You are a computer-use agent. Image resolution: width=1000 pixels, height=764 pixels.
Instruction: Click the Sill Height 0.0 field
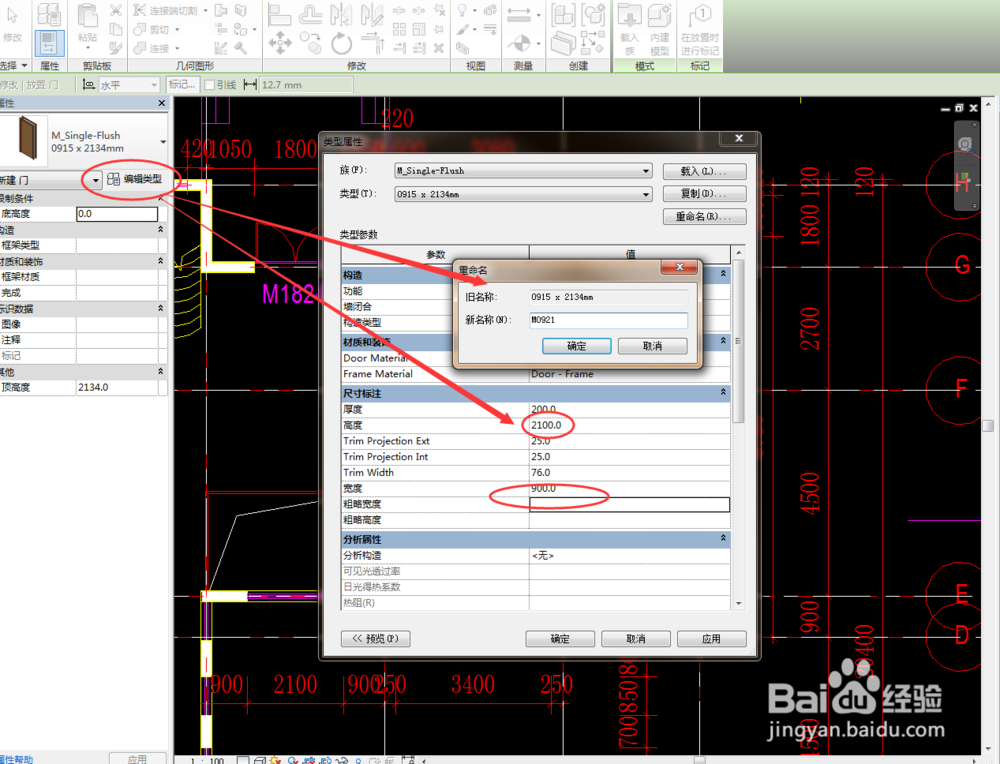(117, 214)
